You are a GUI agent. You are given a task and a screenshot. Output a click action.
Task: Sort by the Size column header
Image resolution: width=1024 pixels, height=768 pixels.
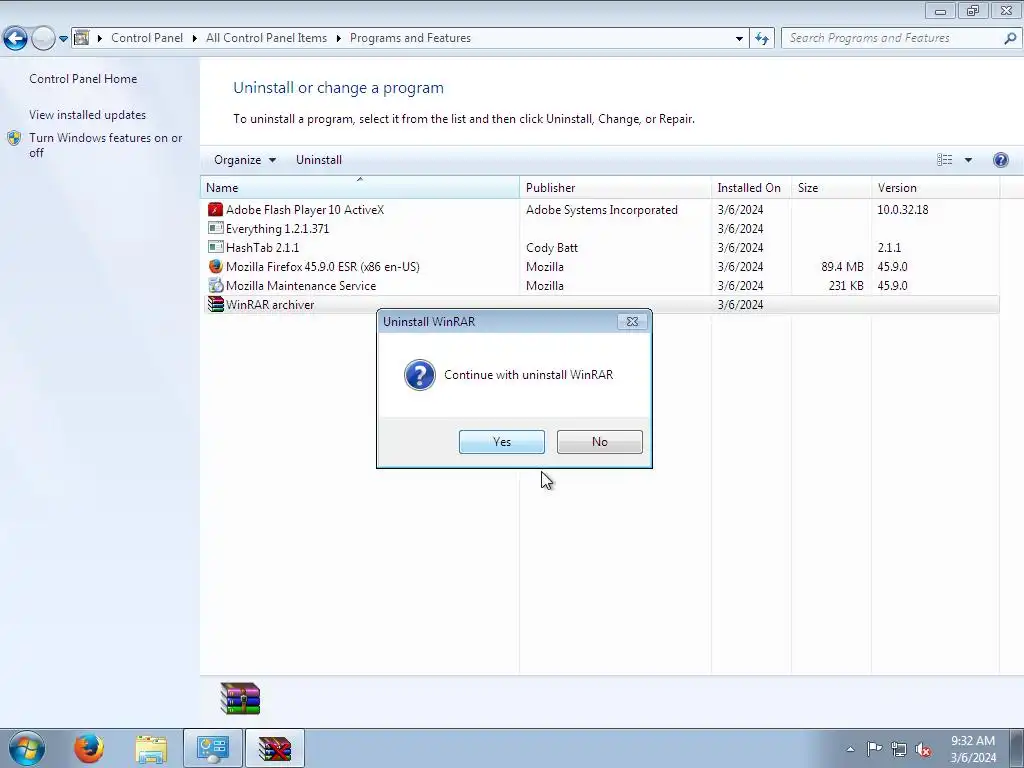click(831, 187)
